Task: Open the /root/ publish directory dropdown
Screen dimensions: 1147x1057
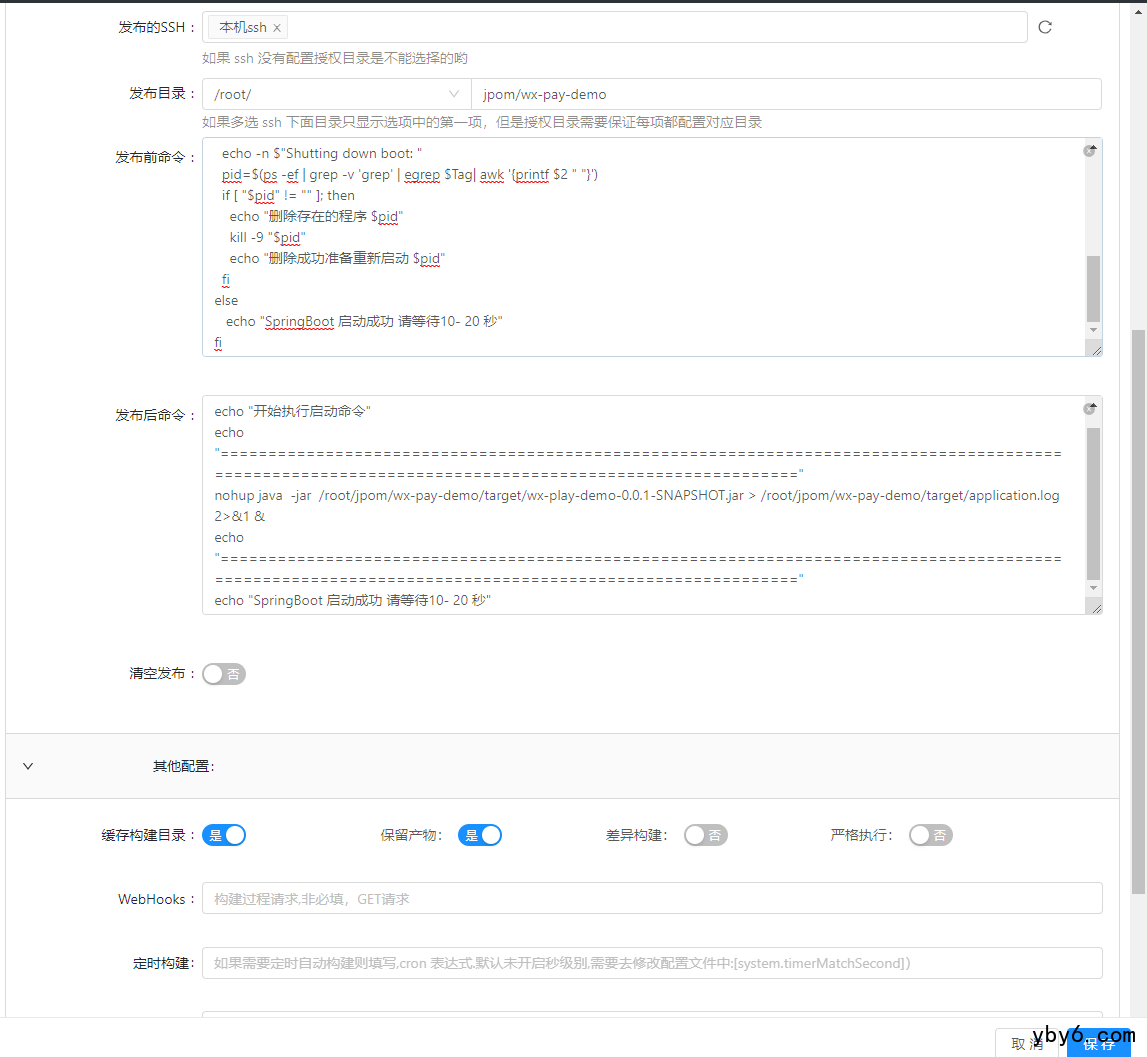Action: click(336, 94)
